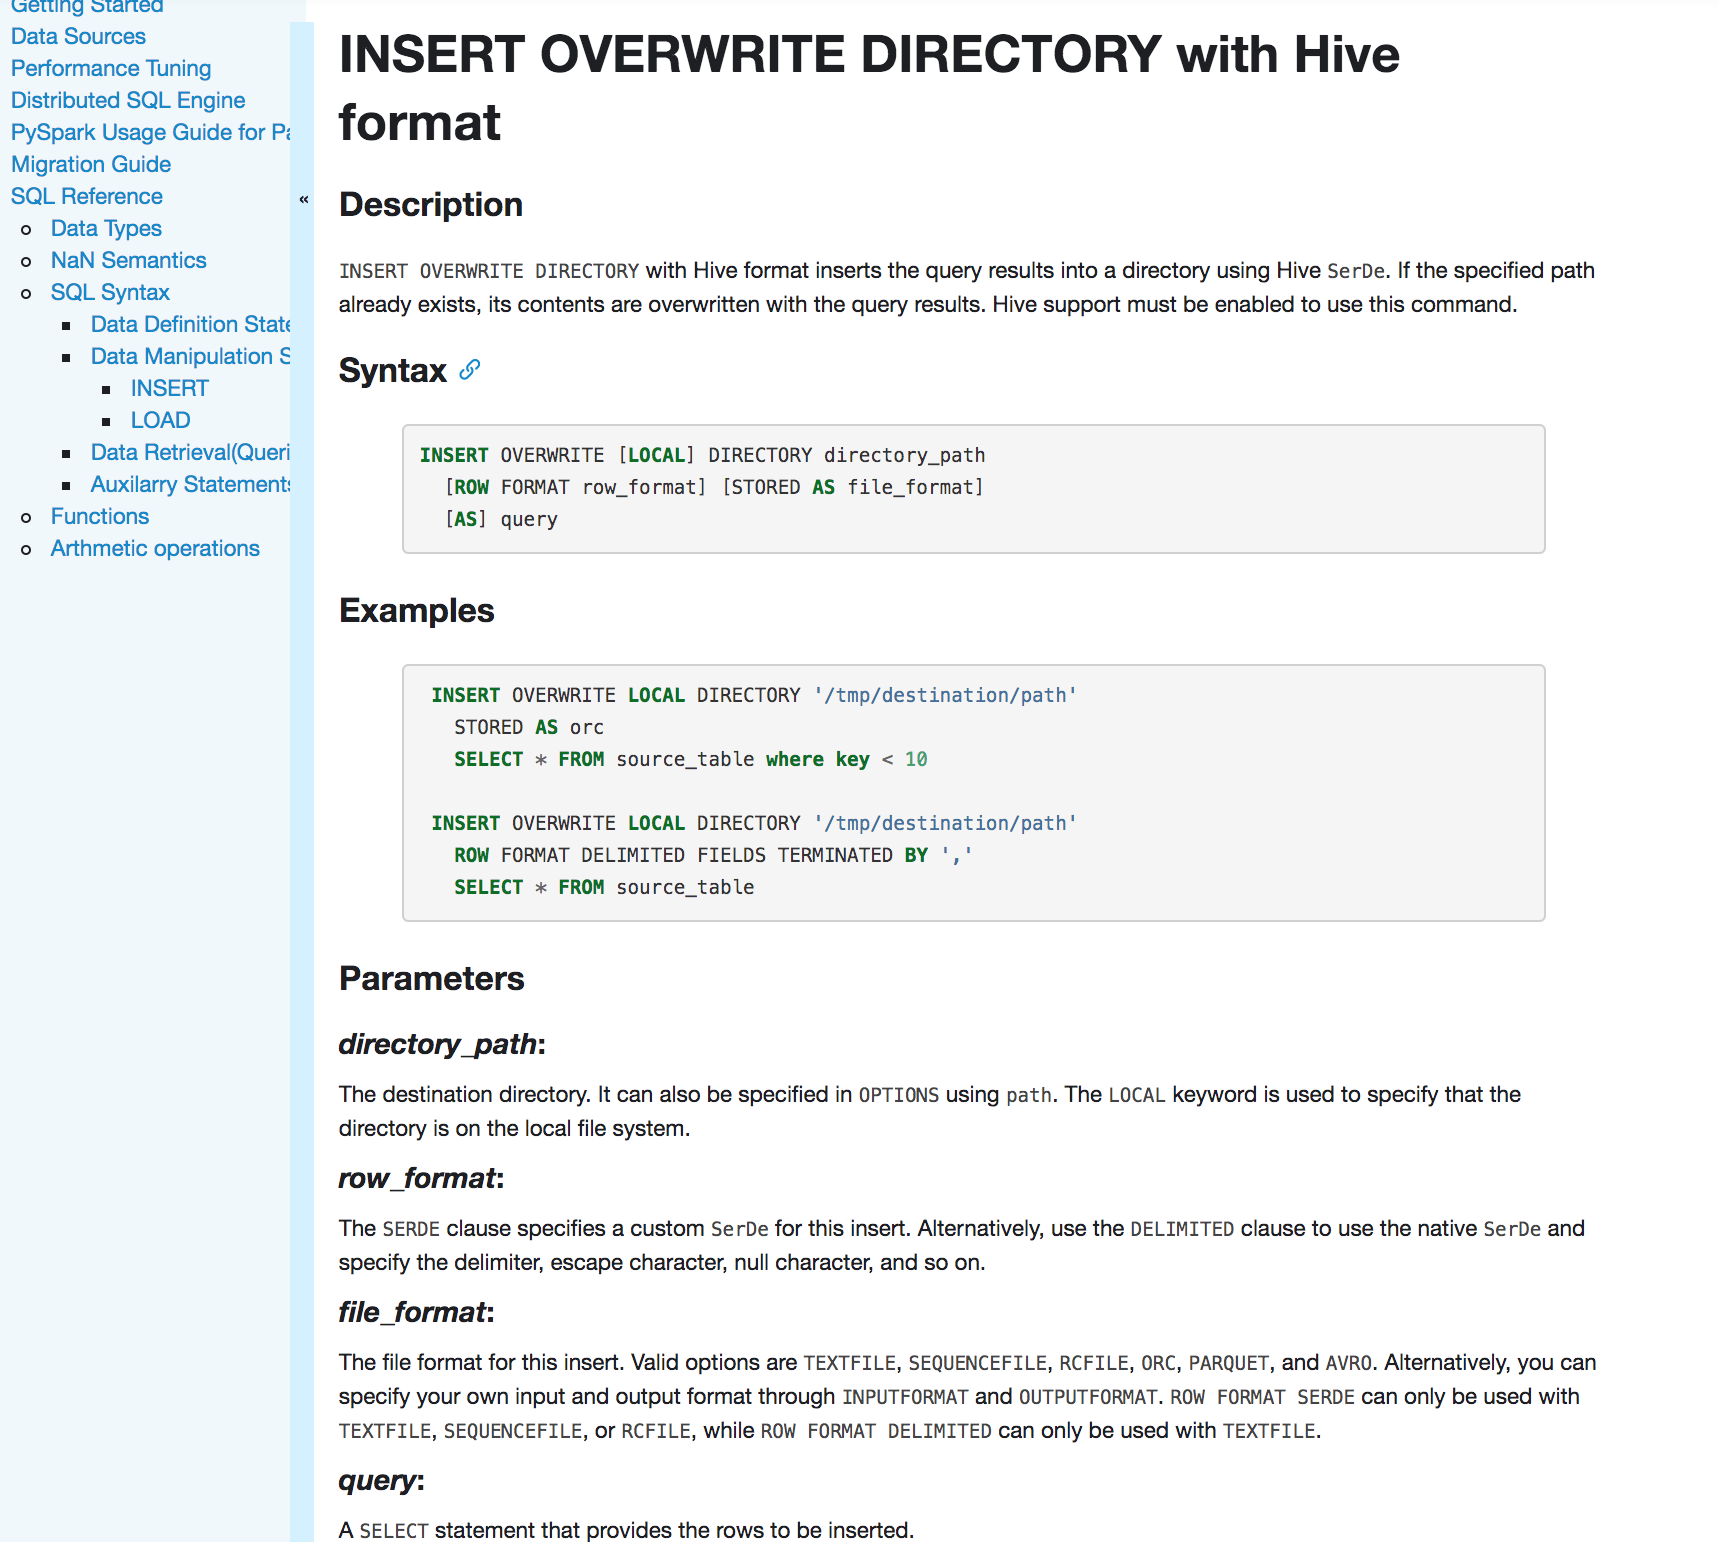Open the SQL Reference section
This screenshot has height=1542, width=1719.
coord(87,197)
